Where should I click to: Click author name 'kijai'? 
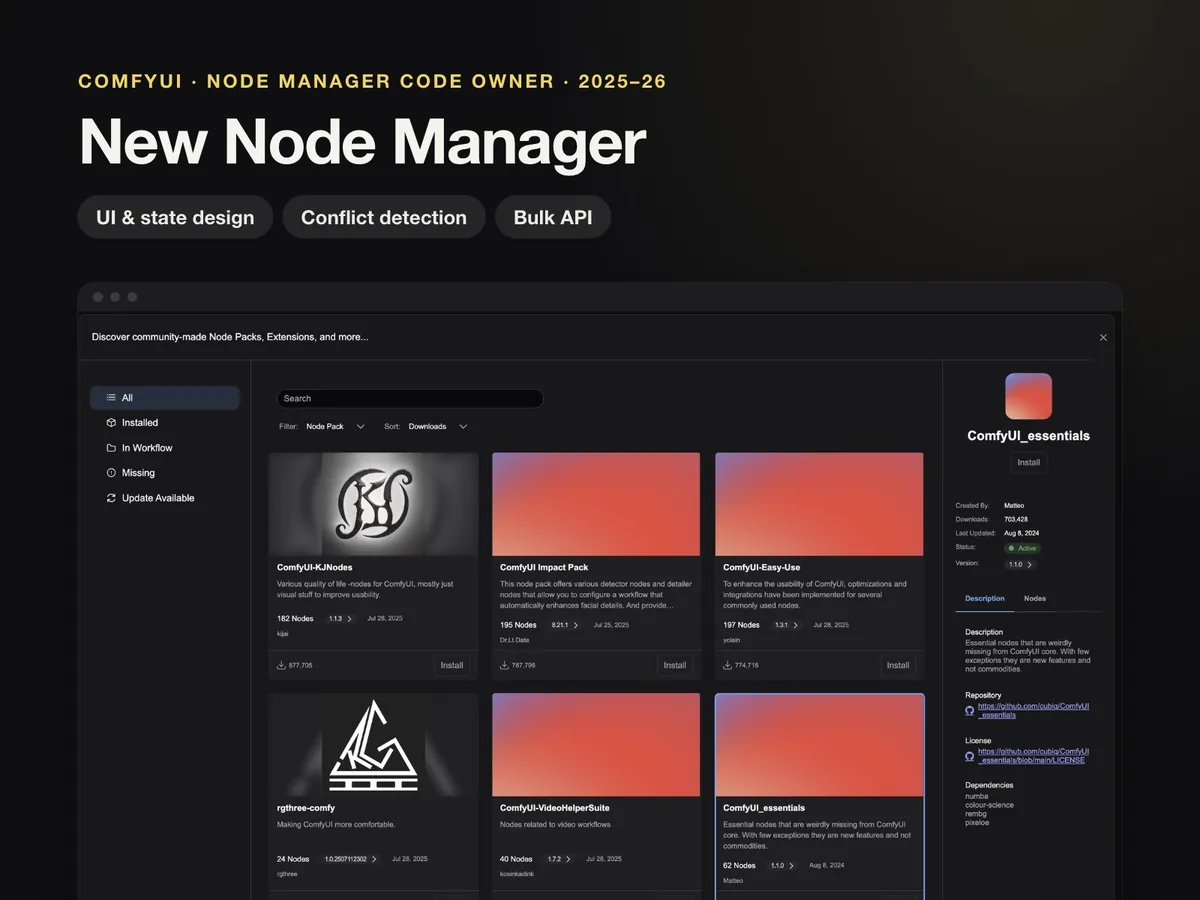(284, 634)
